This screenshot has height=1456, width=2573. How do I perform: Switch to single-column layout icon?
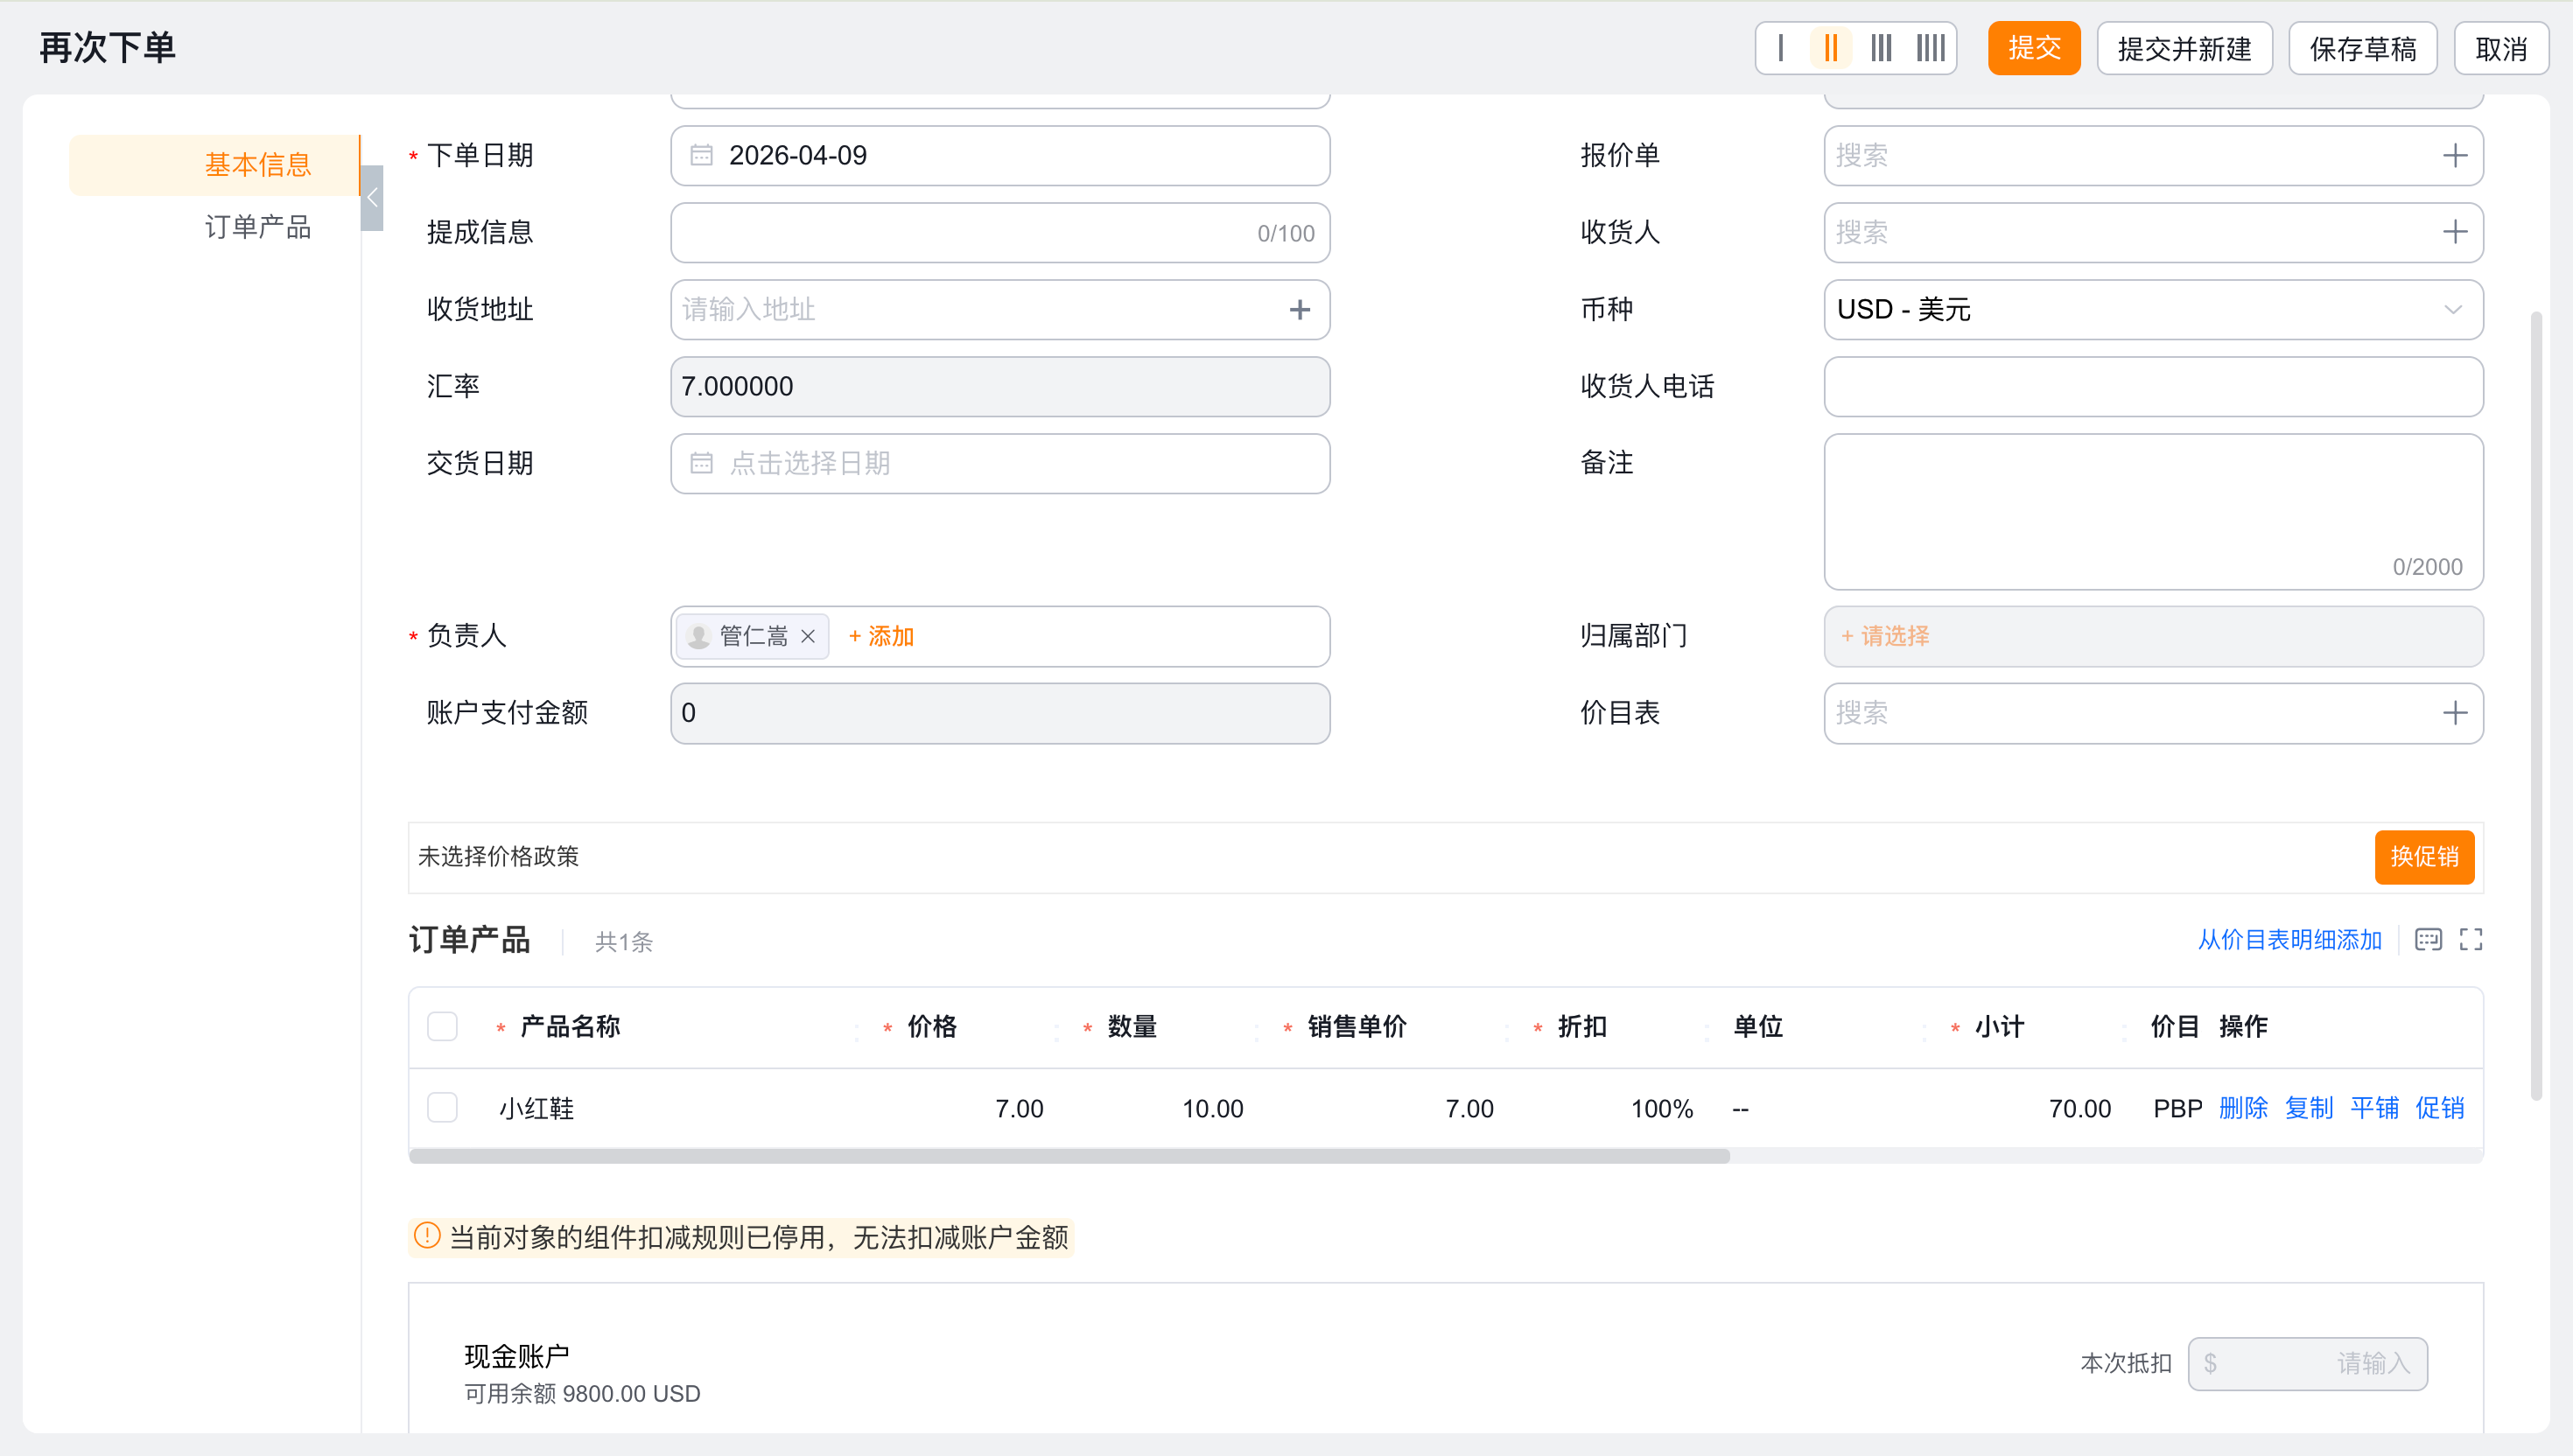click(1781, 48)
